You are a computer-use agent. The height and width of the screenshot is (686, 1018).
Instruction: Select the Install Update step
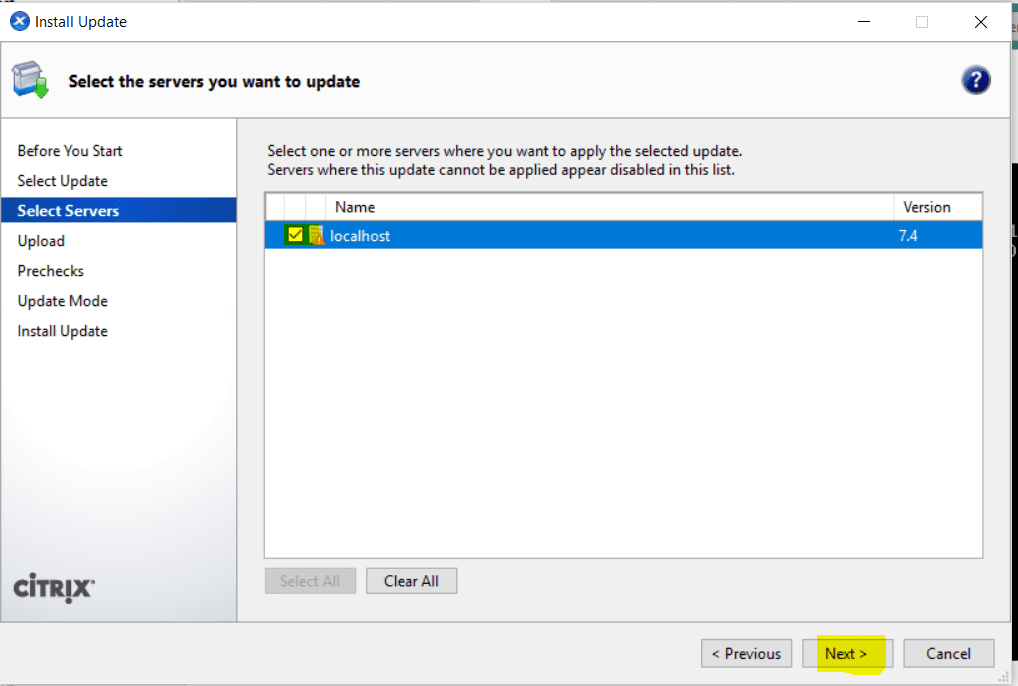point(62,330)
